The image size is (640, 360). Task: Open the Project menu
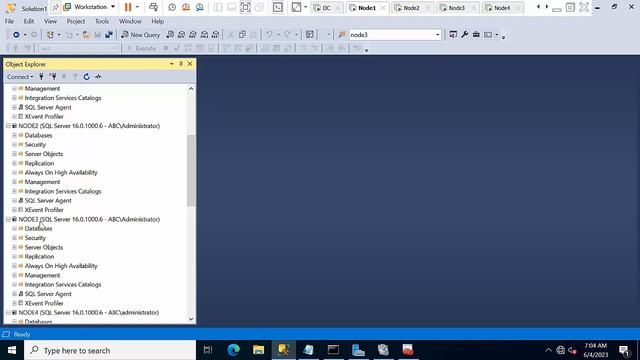tap(76, 21)
